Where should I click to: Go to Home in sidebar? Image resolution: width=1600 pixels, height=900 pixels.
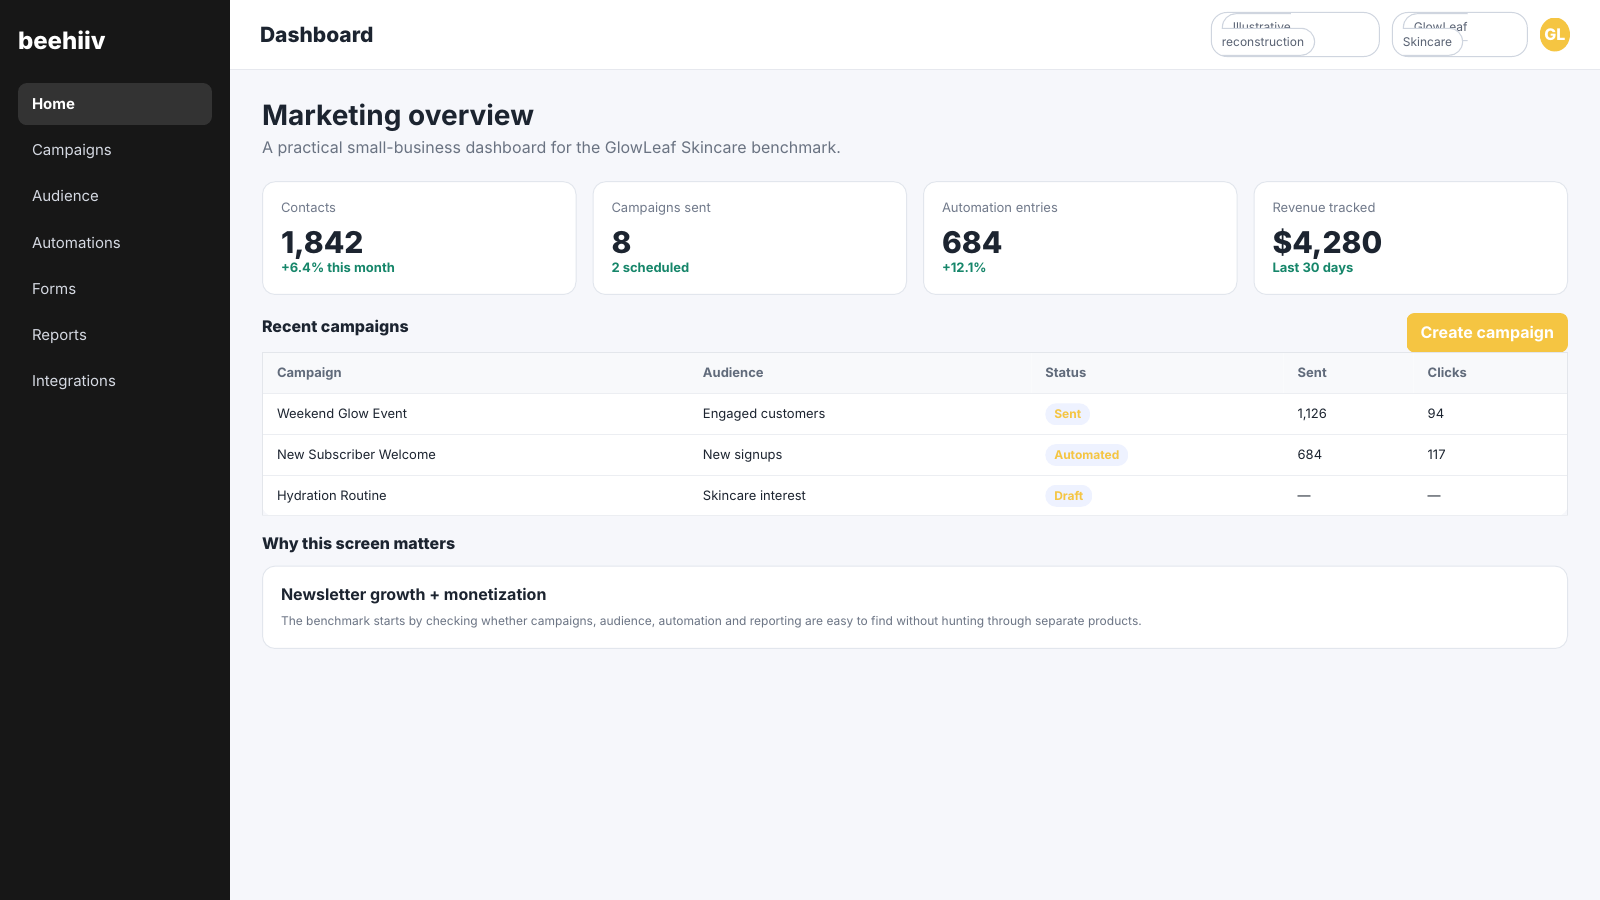point(115,104)
